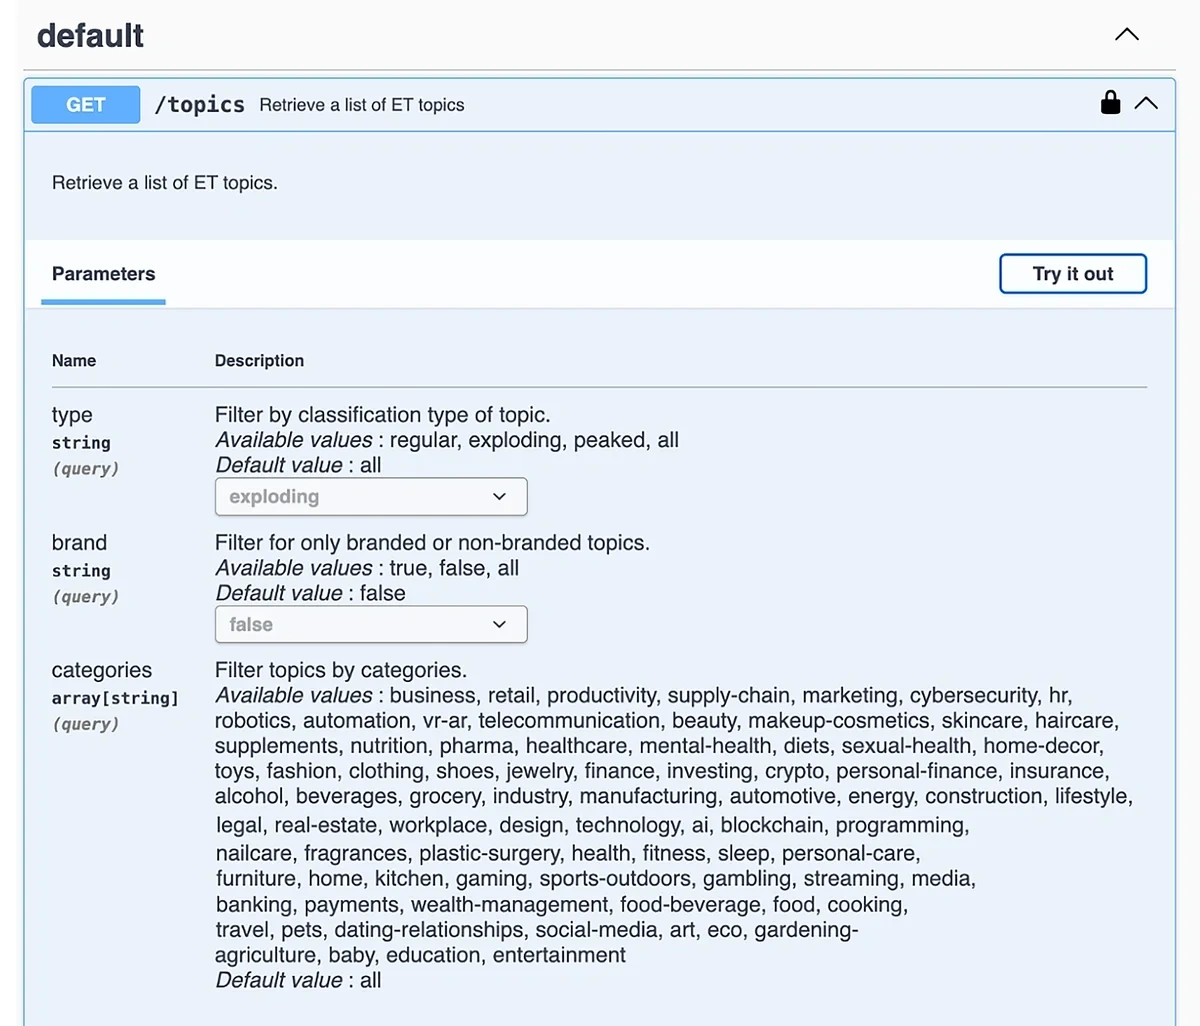
Task: Click the brand dropdown's chevron arrow
Action: click(x=499, y=624)
